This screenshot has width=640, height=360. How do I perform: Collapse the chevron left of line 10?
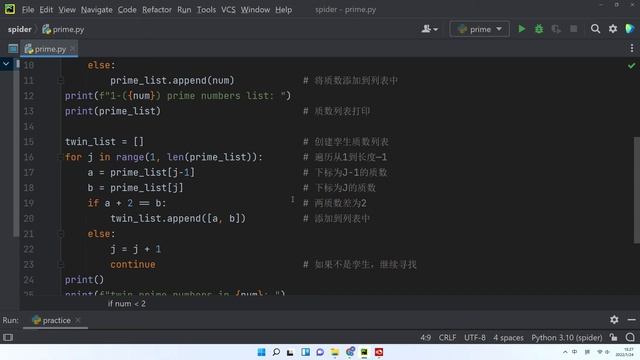tap(6, 64)
